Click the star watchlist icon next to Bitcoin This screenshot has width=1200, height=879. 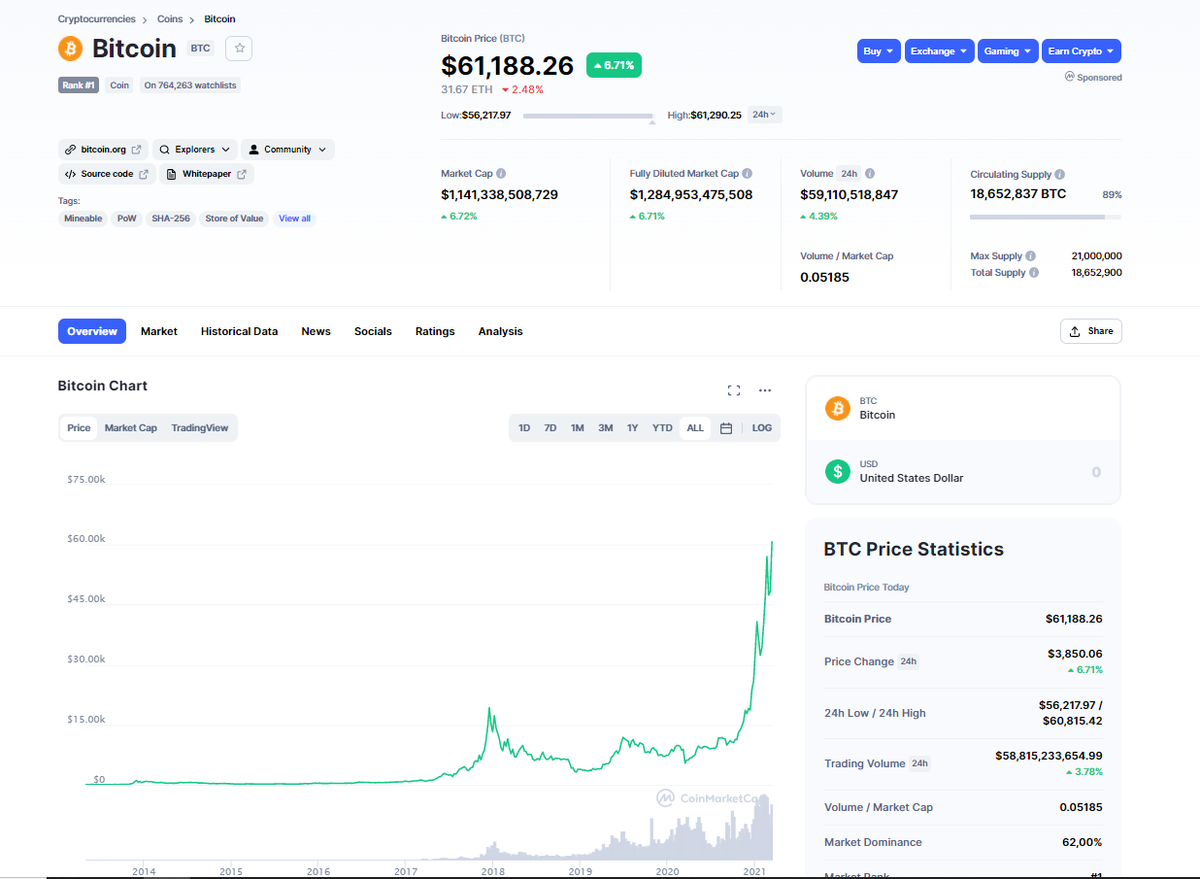point(239,48)
